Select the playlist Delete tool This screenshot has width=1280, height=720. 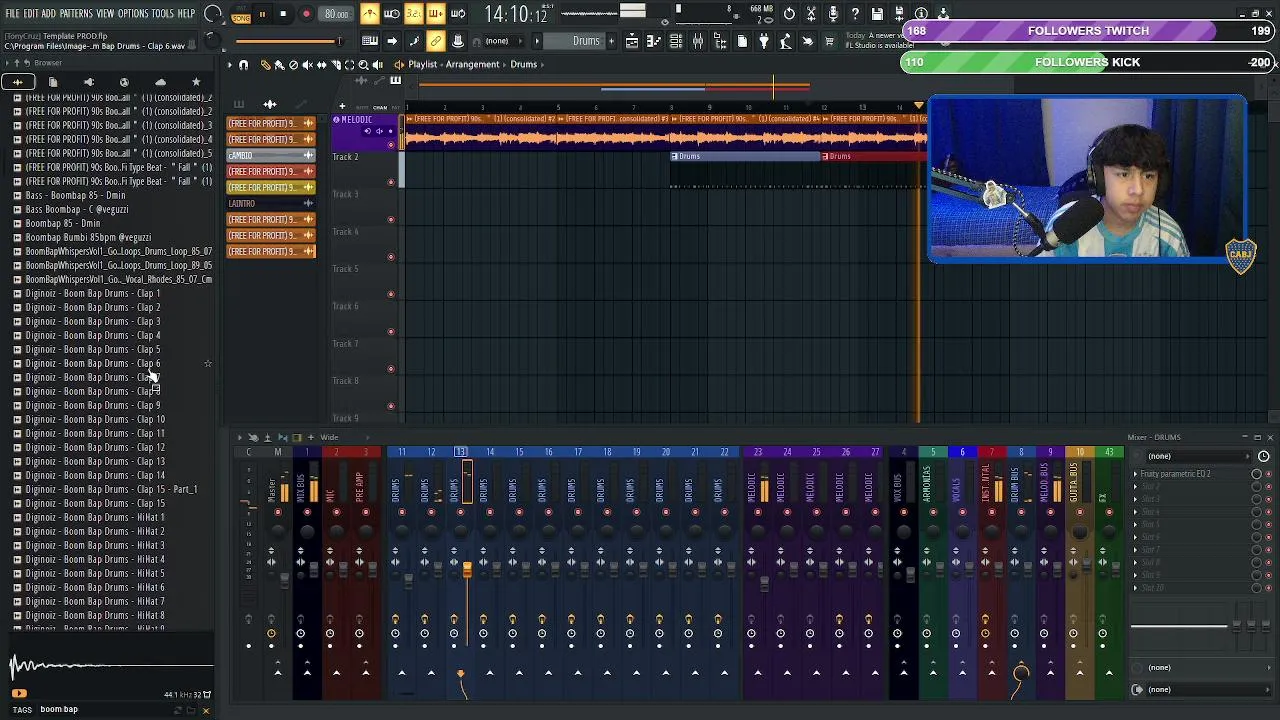click(x=293, y=64)
